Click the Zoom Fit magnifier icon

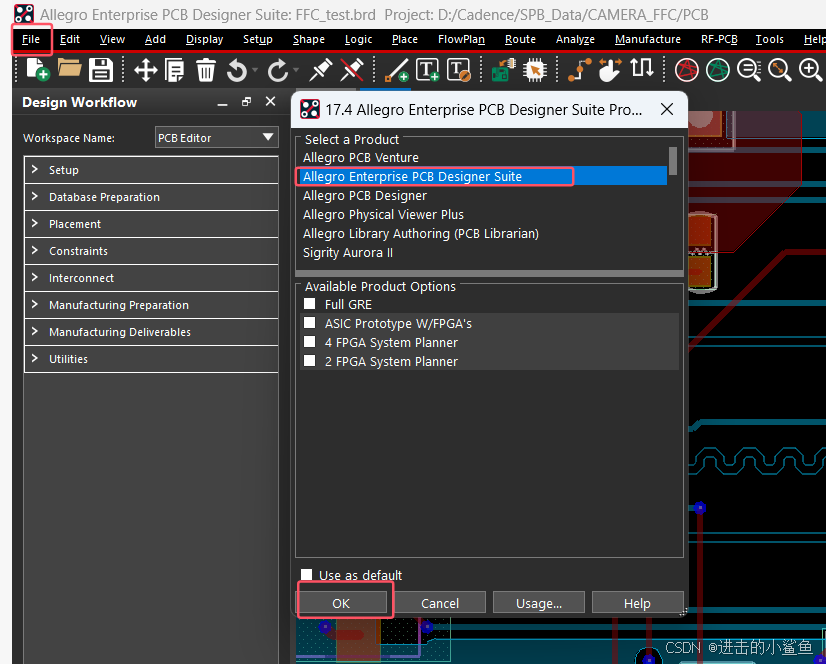coord(780,70)
